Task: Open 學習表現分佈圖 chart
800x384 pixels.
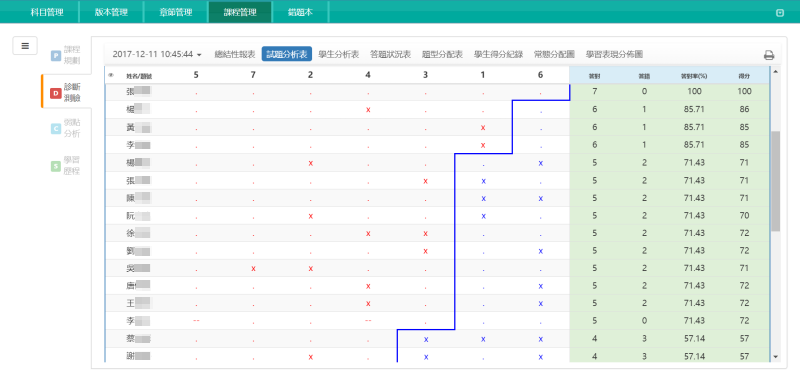Action: coord(614,54)
